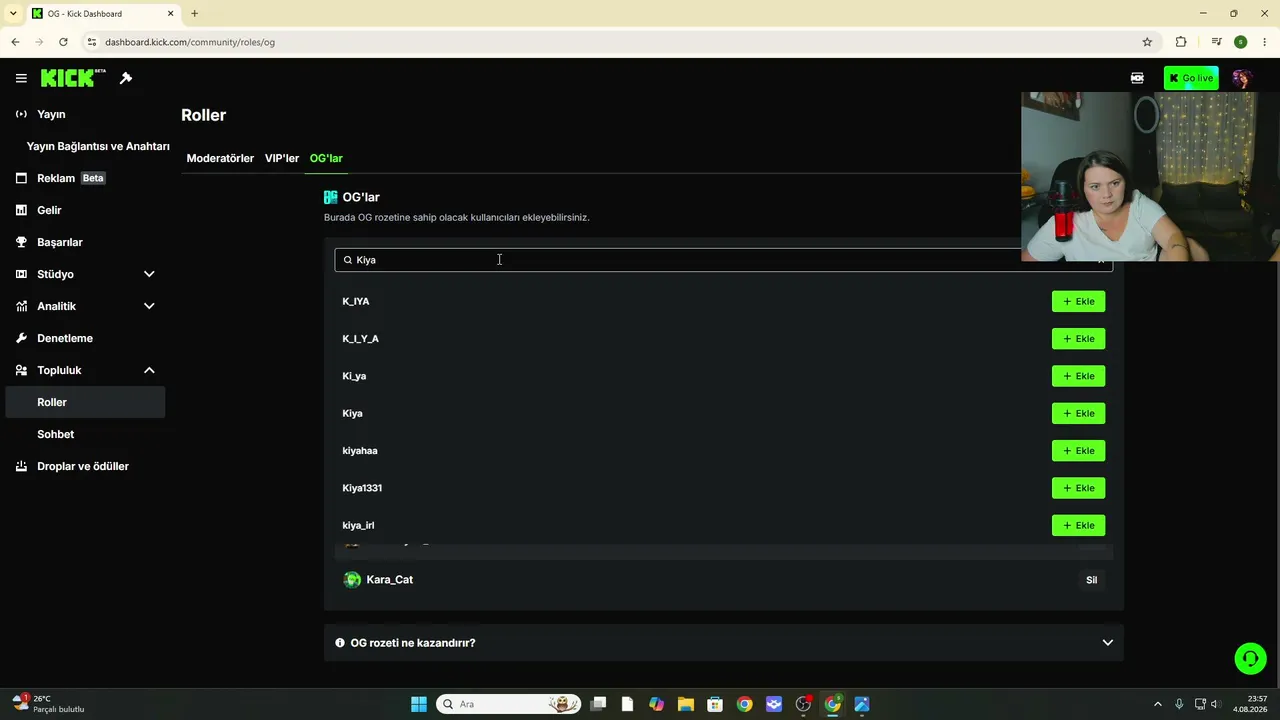Switch to the VIP'ler tab
This screenshot has width=1280, height=720.
(x=282, y=158)
